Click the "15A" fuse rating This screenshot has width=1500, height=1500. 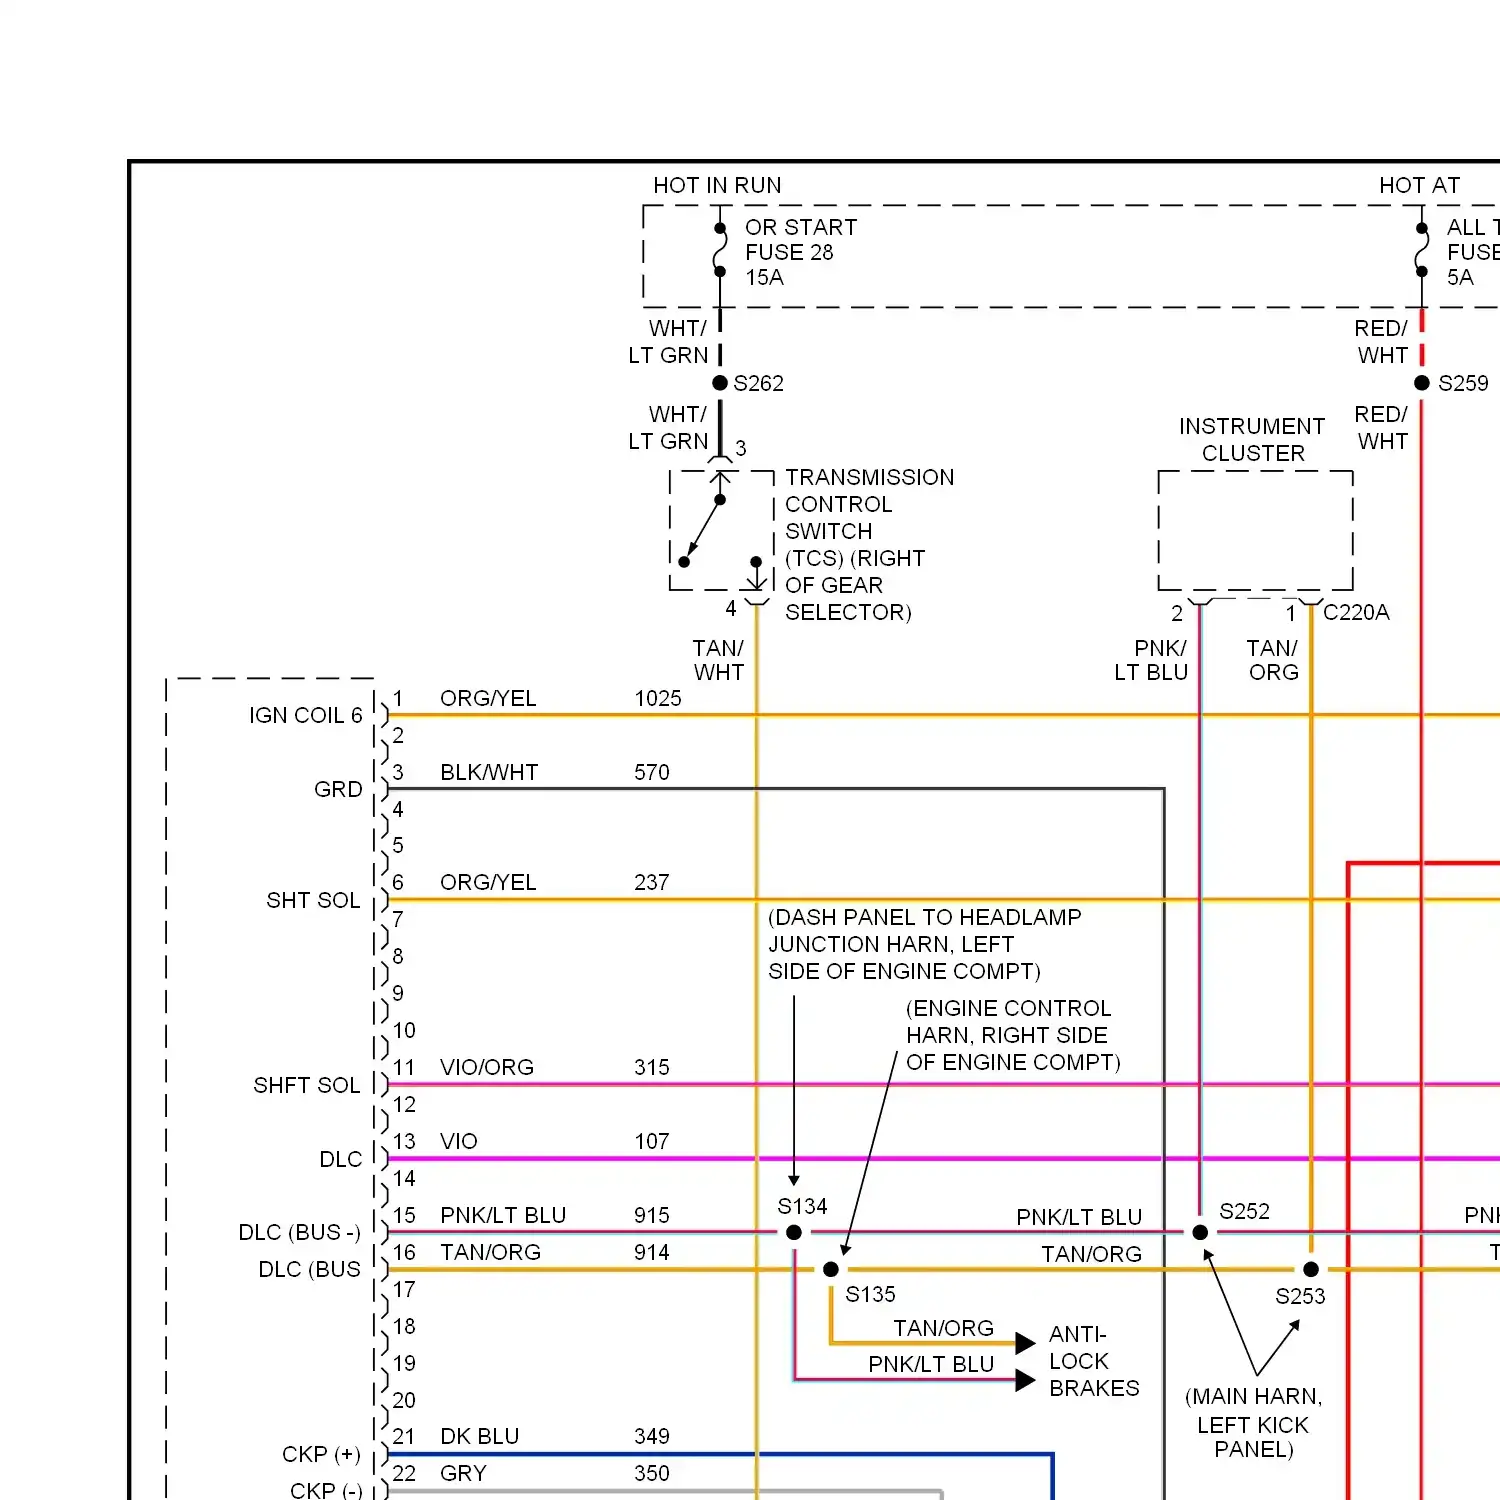click(x=764, y=277)
